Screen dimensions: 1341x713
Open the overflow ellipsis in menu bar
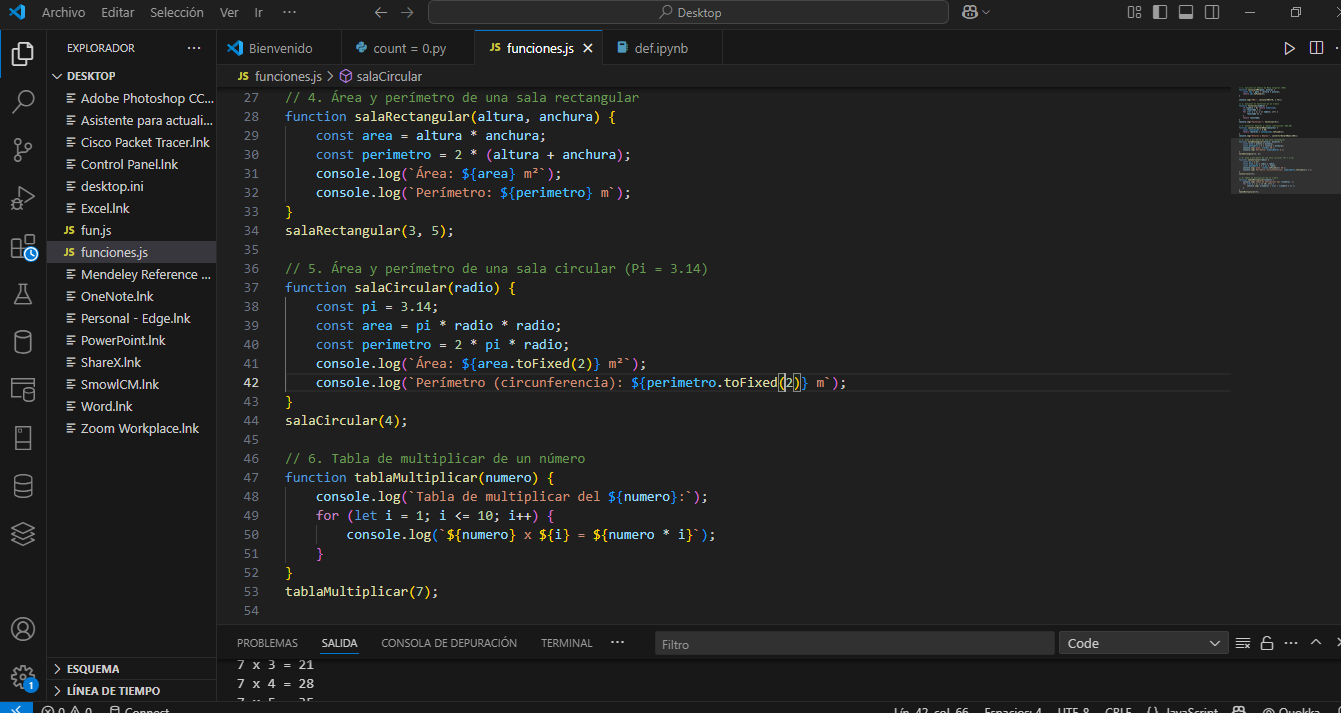pos(290,12)
